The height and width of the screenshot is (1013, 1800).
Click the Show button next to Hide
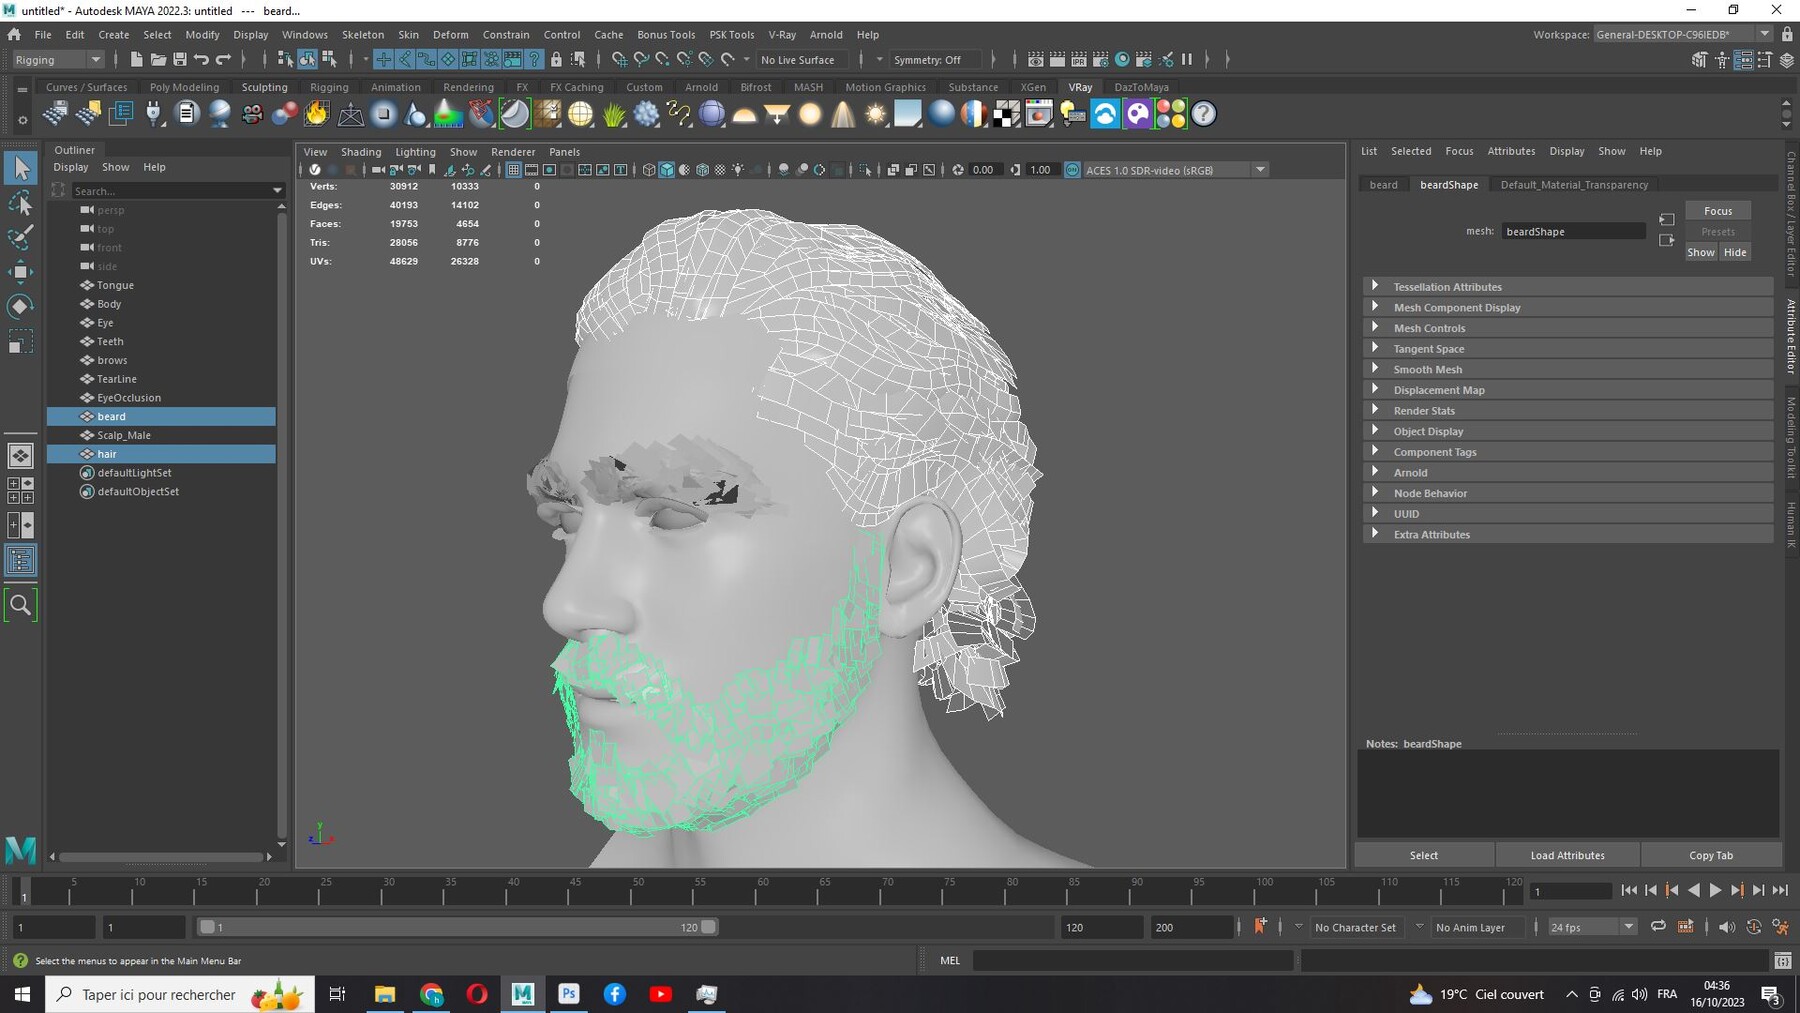click(x=1701, y=252)
